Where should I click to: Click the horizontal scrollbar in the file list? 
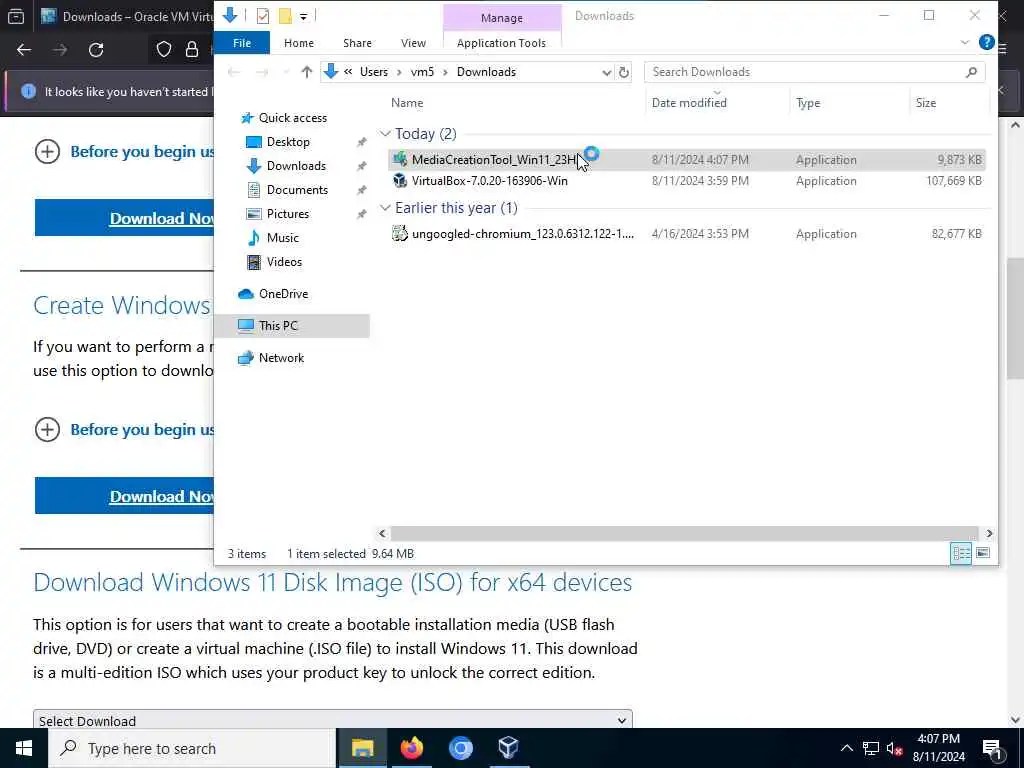[684, 534]
